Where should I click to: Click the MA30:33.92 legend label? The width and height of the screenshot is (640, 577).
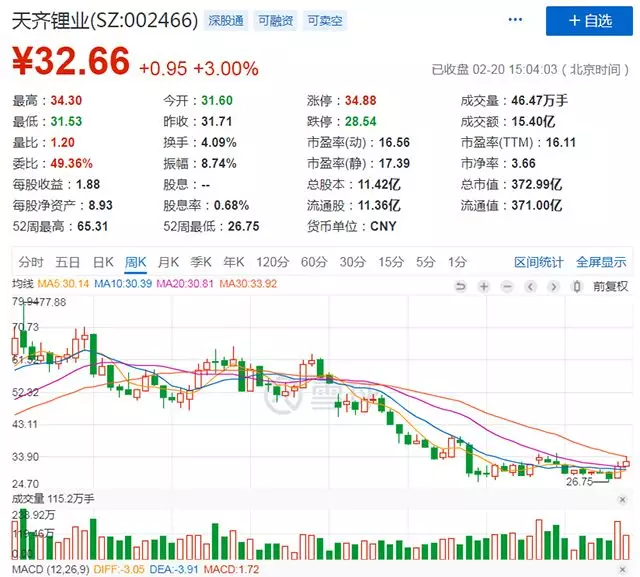pyautogui.click(x=248, y=284)
